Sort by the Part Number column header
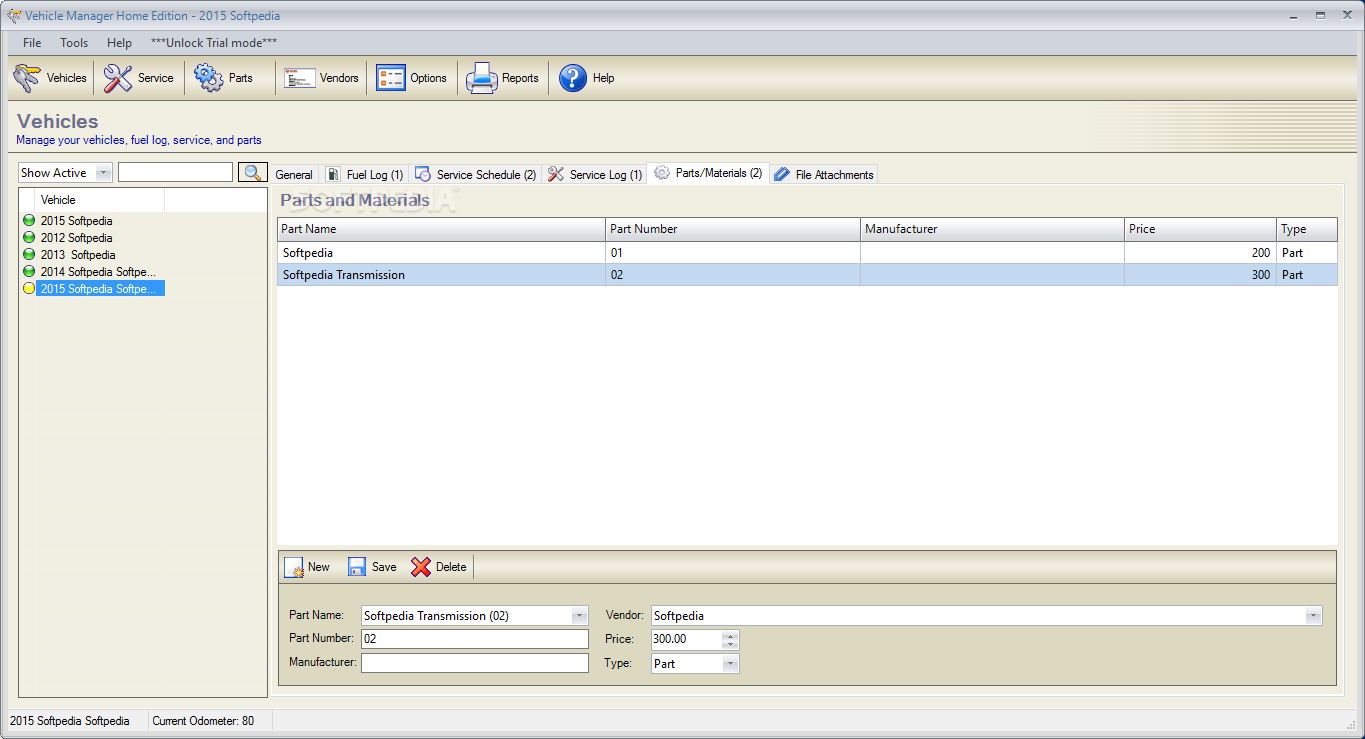Screen dimensions: 1365x739 733,229
